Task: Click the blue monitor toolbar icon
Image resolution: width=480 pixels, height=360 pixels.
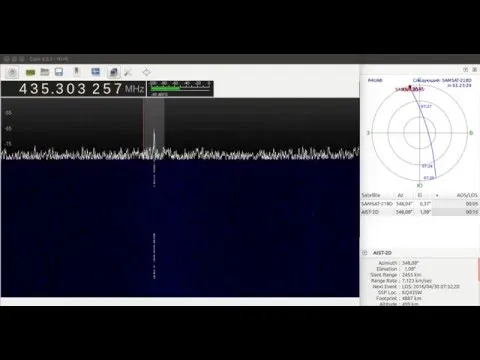Action: pos(95,72)
